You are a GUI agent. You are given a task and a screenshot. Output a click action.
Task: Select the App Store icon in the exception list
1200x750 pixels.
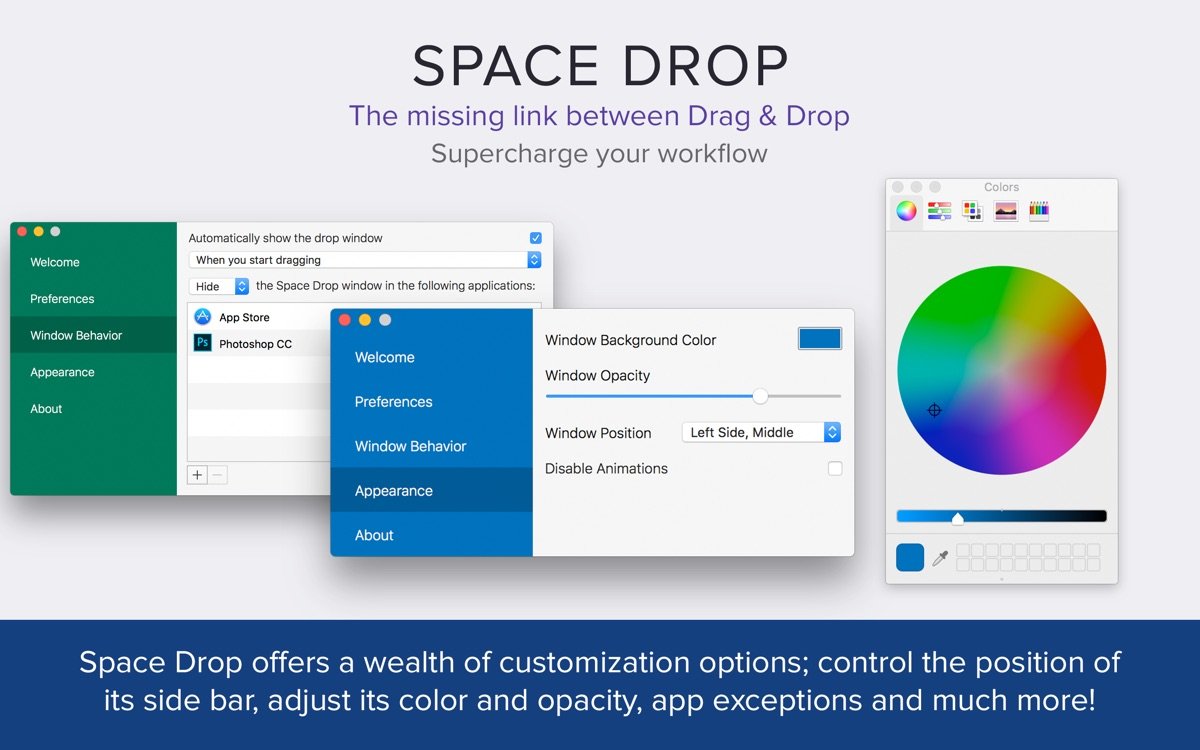202,317
